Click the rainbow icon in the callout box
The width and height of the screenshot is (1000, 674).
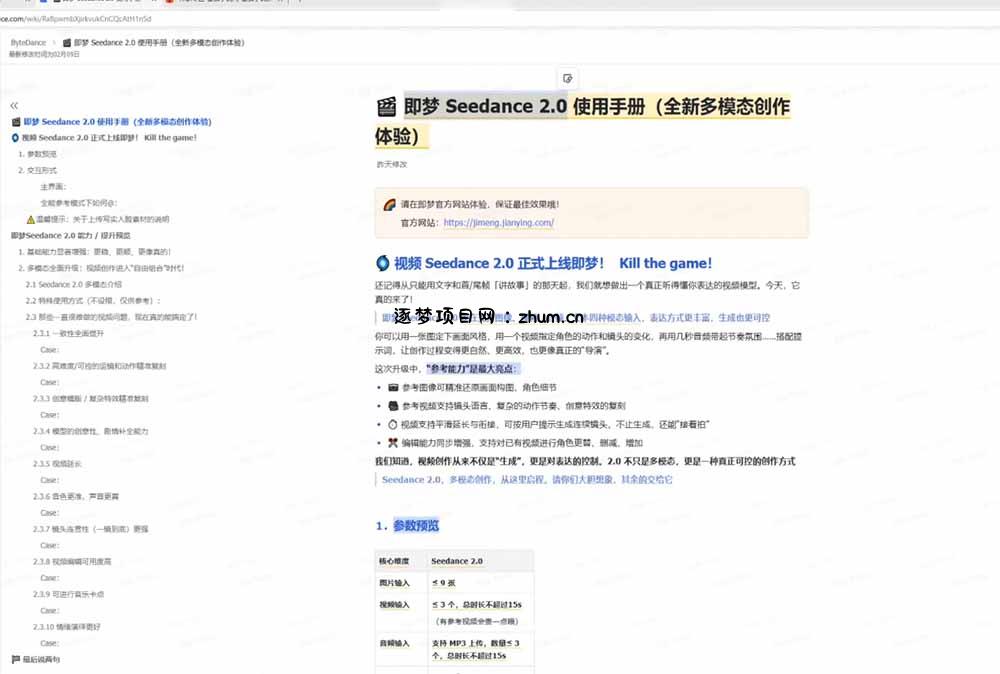click(x=390, y=205)
